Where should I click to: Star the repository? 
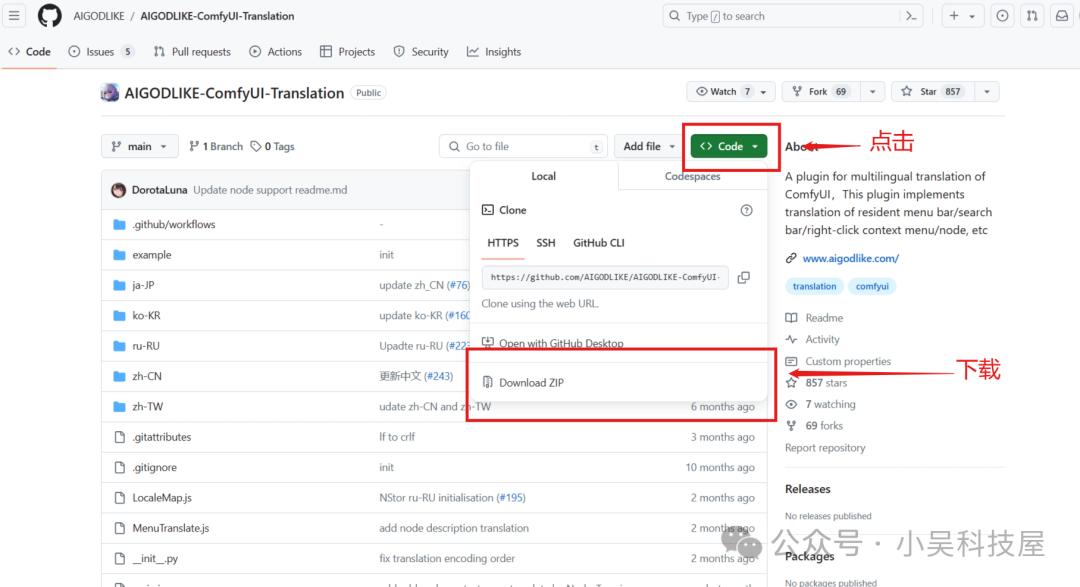click(x=933, y=92)
